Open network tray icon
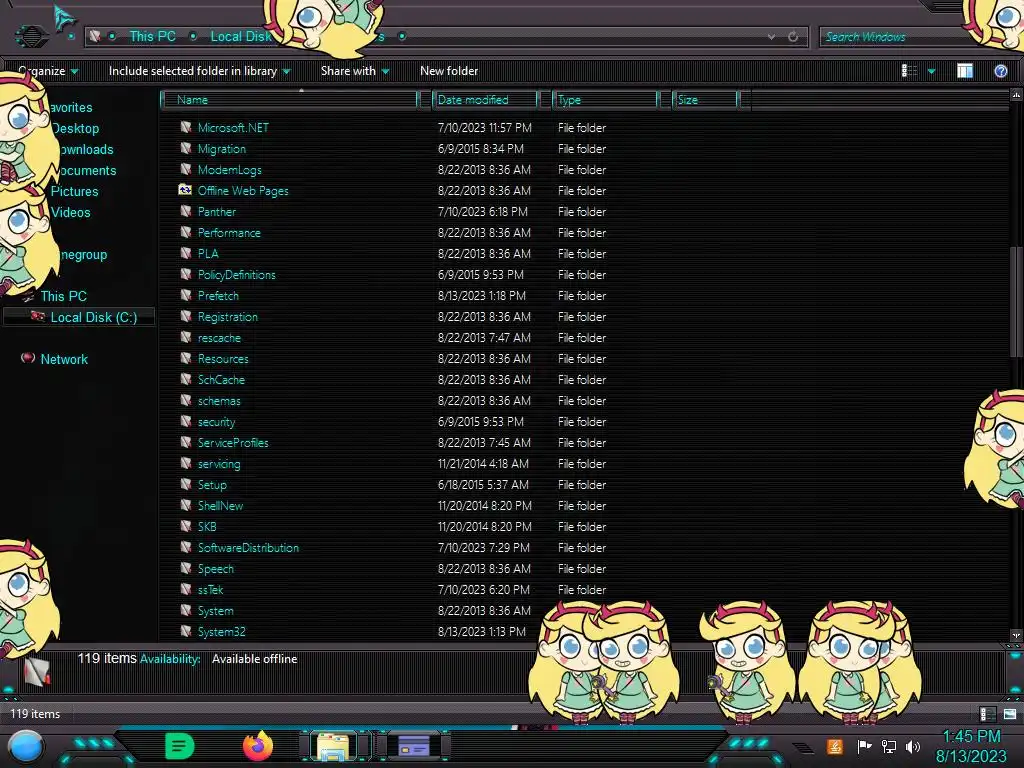This screenshot has height=768, width=1024. (889, 746)
